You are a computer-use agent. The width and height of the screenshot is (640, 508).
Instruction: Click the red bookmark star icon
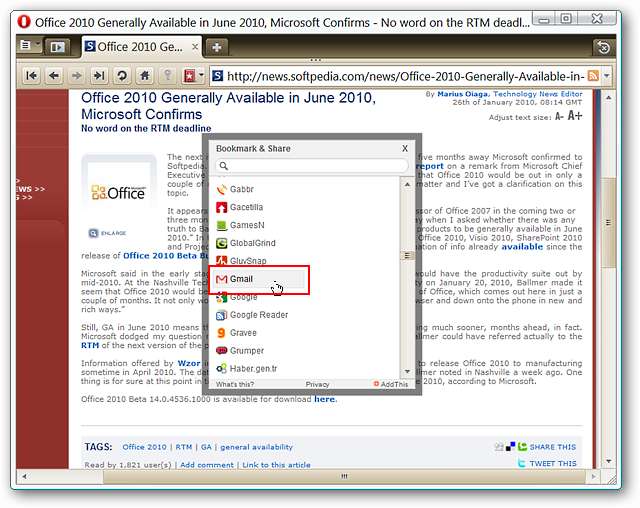189,76
